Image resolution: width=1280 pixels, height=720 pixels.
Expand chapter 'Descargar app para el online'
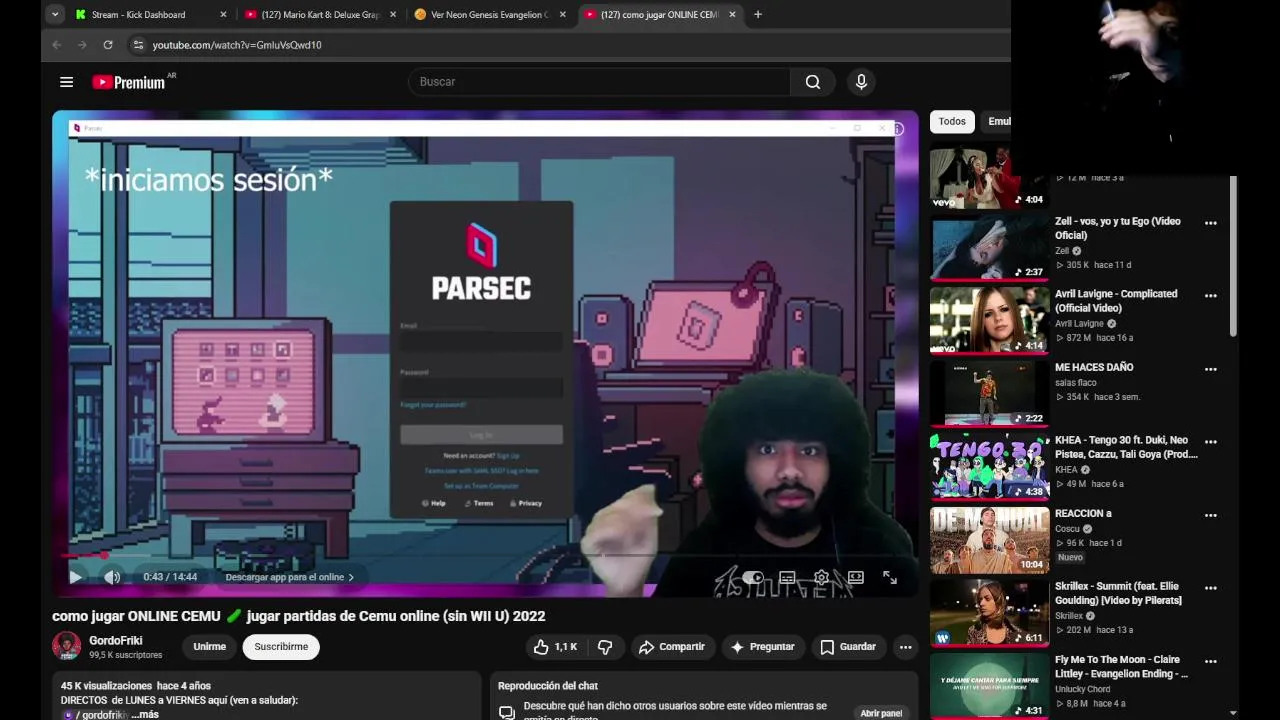click(x=289, y=577)
